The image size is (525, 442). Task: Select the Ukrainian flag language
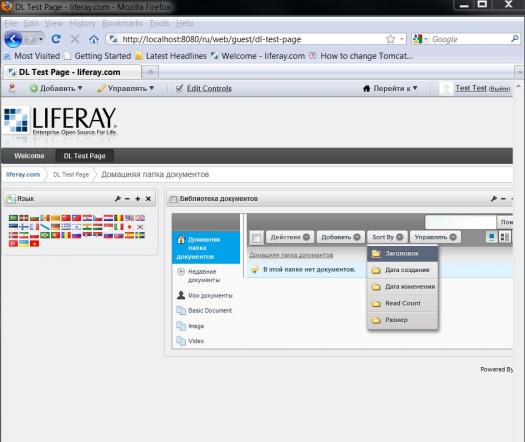click(24, 243)
